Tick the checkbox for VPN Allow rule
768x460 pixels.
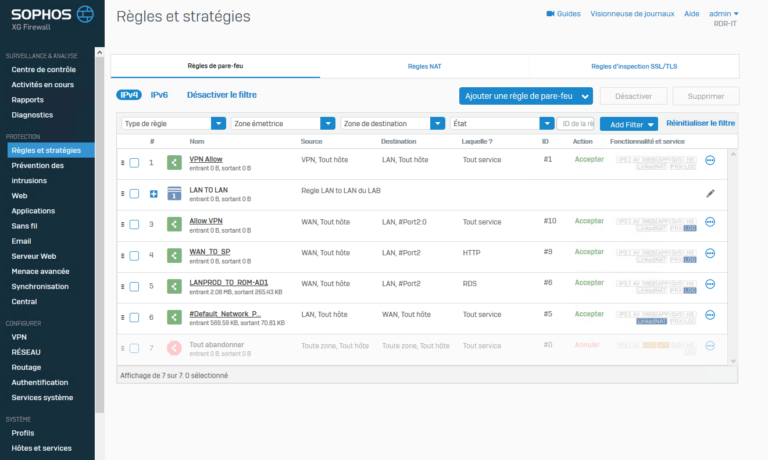coord(134,163)
